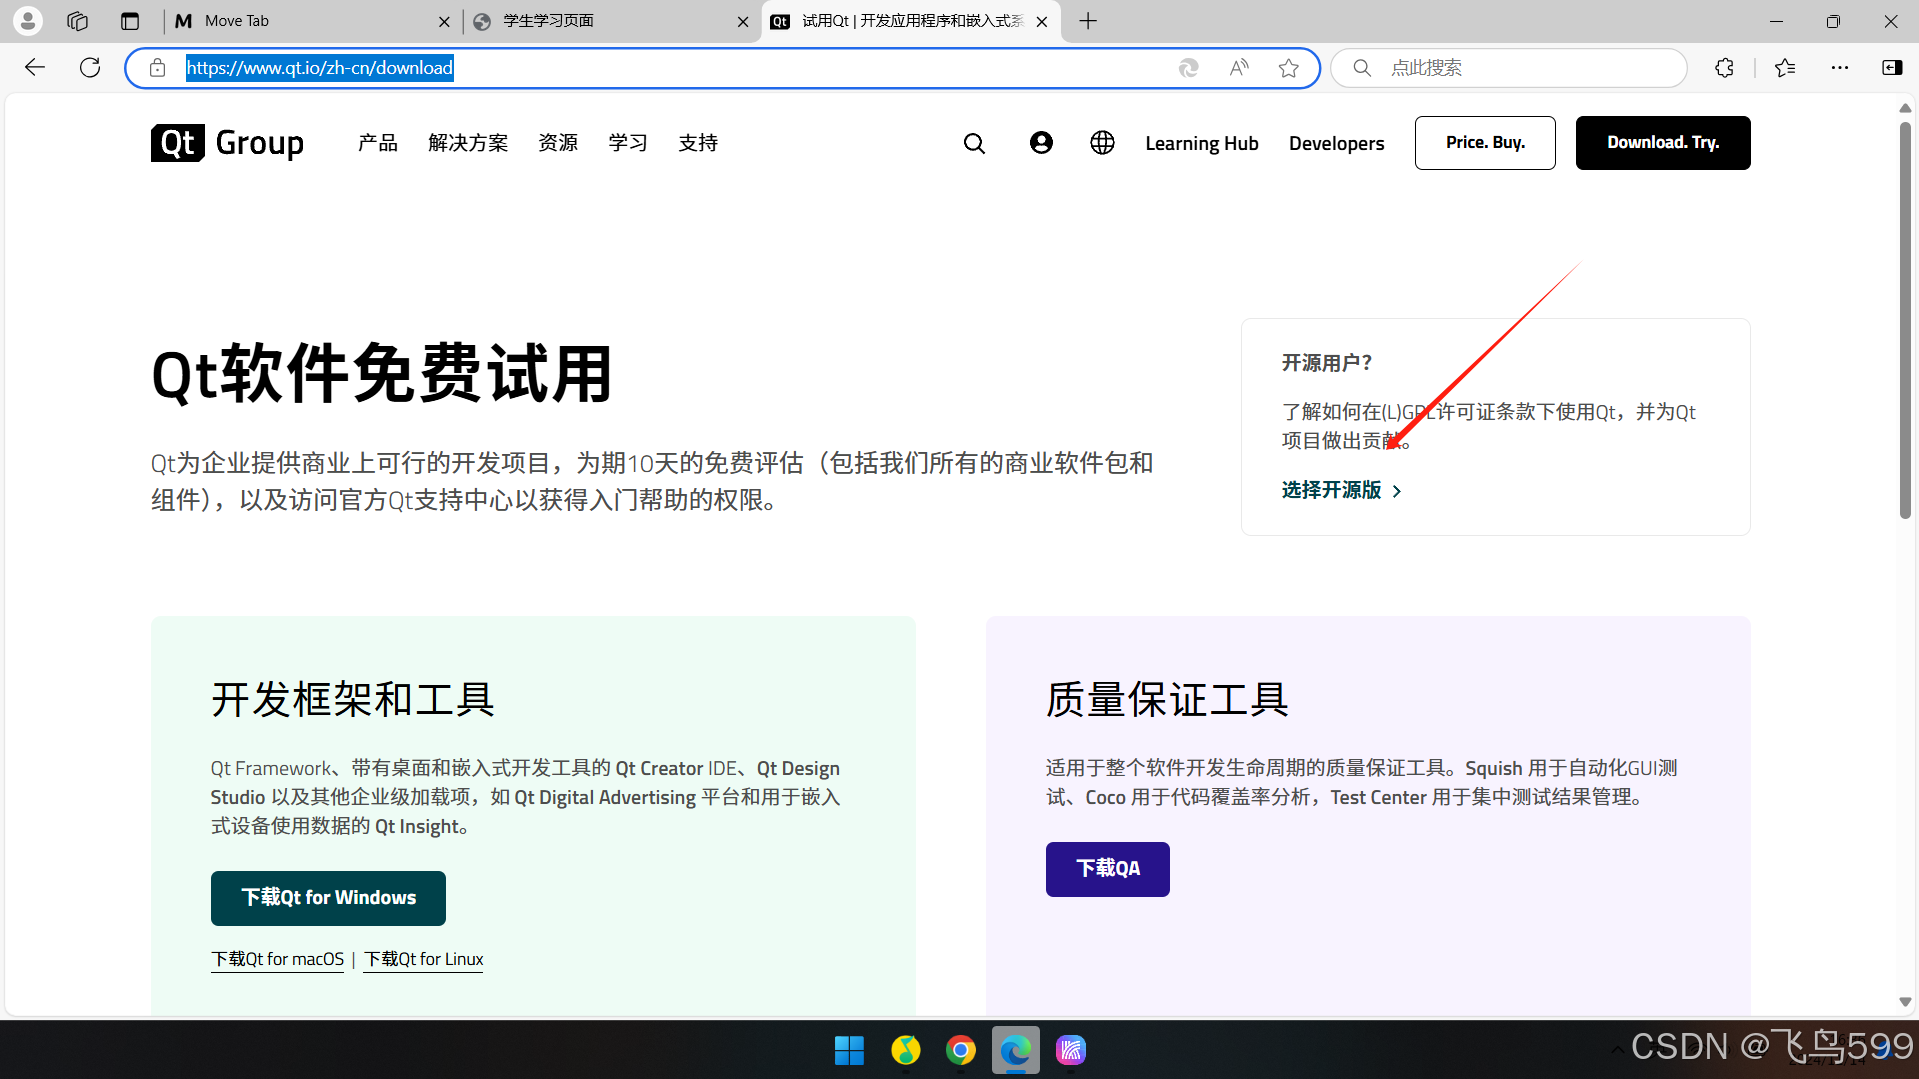
Task: Open the yellow-green browser in taskbar
Action: pyautogui.click(x=905, y=1050)
